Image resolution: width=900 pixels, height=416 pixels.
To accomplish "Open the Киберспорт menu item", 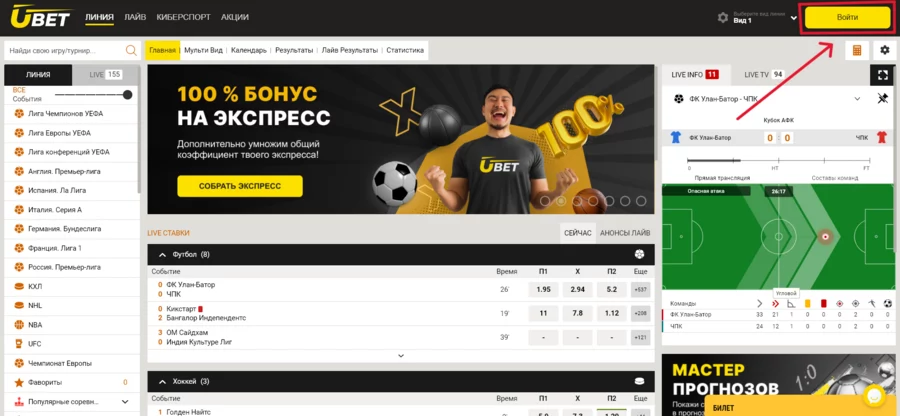I will 184,17.
